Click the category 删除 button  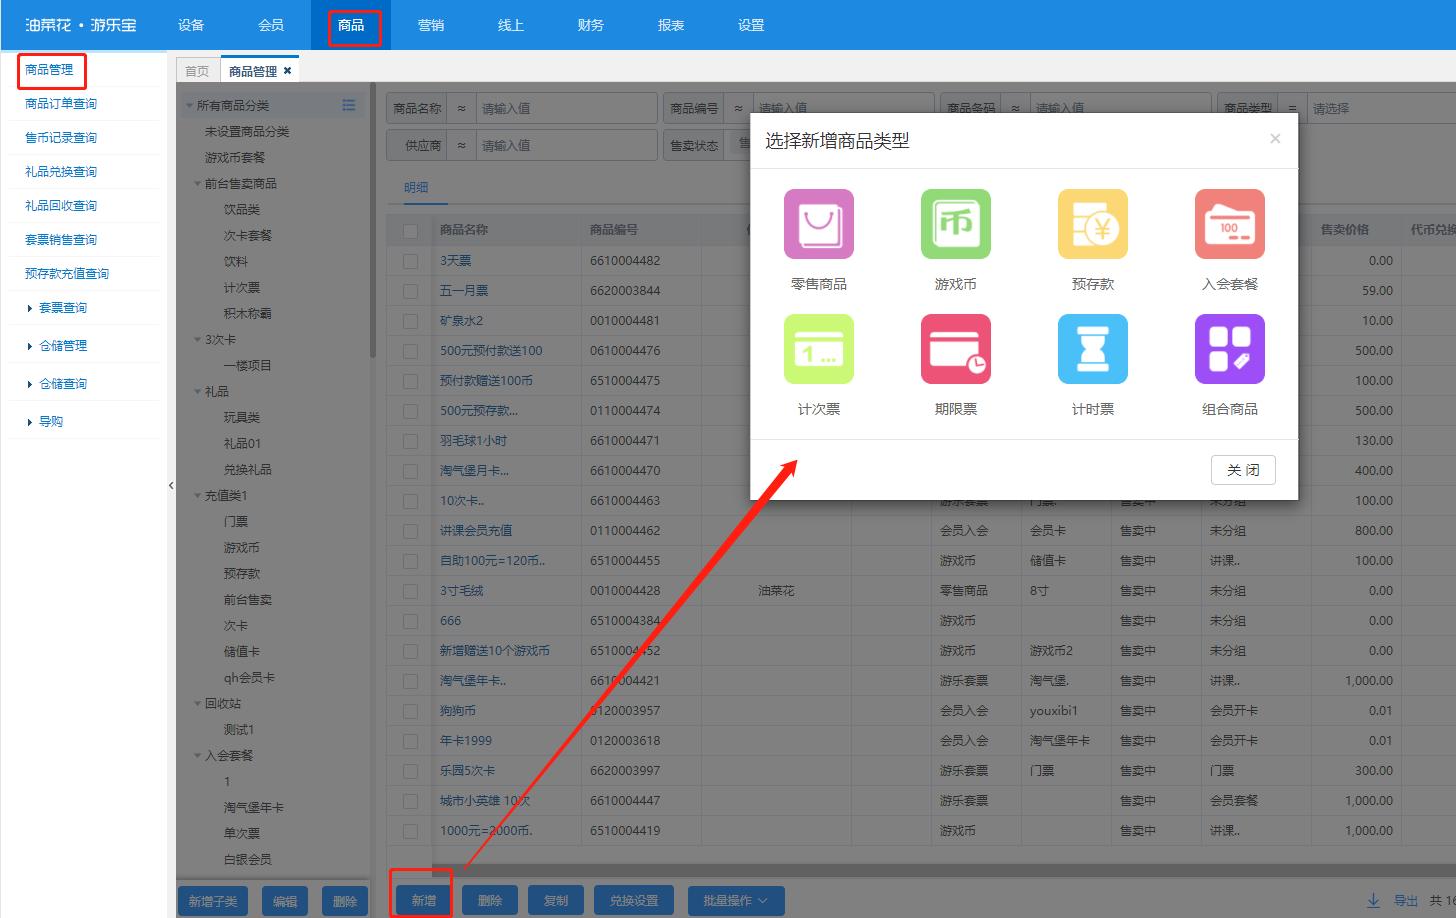click(345, 901)
